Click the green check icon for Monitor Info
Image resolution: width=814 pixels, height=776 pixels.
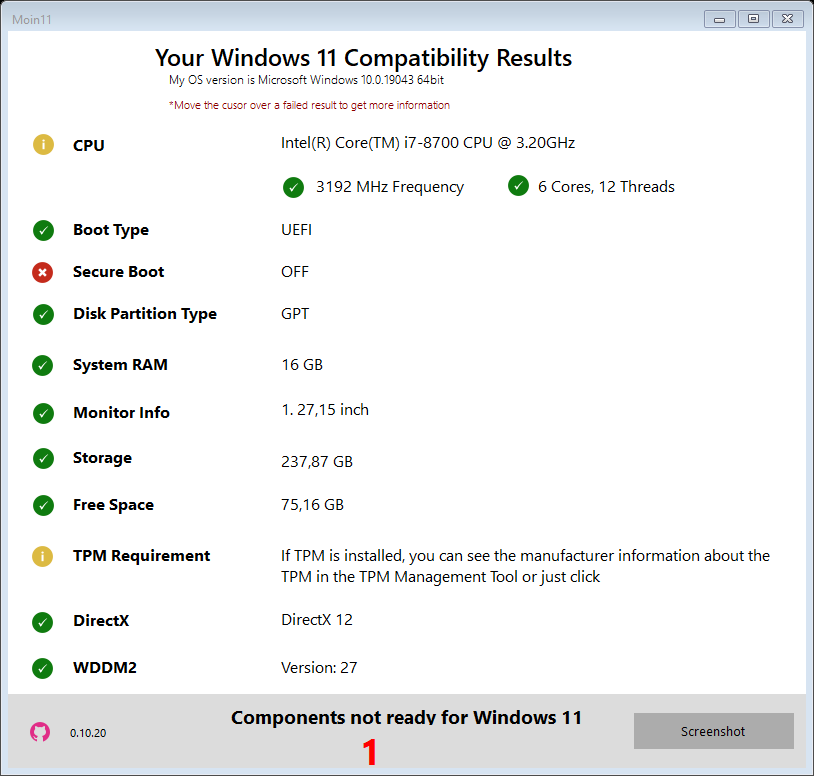43,414
